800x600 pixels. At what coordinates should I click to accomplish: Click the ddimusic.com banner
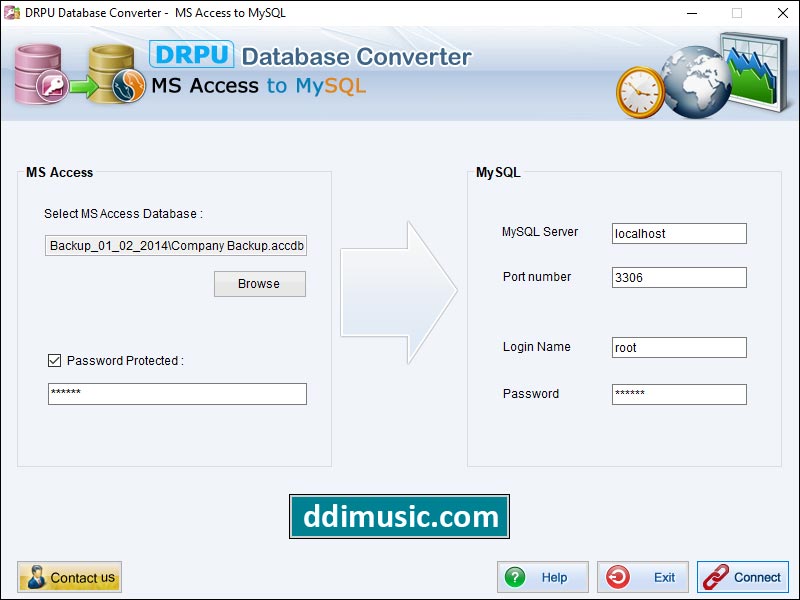[x=400, y=516]
